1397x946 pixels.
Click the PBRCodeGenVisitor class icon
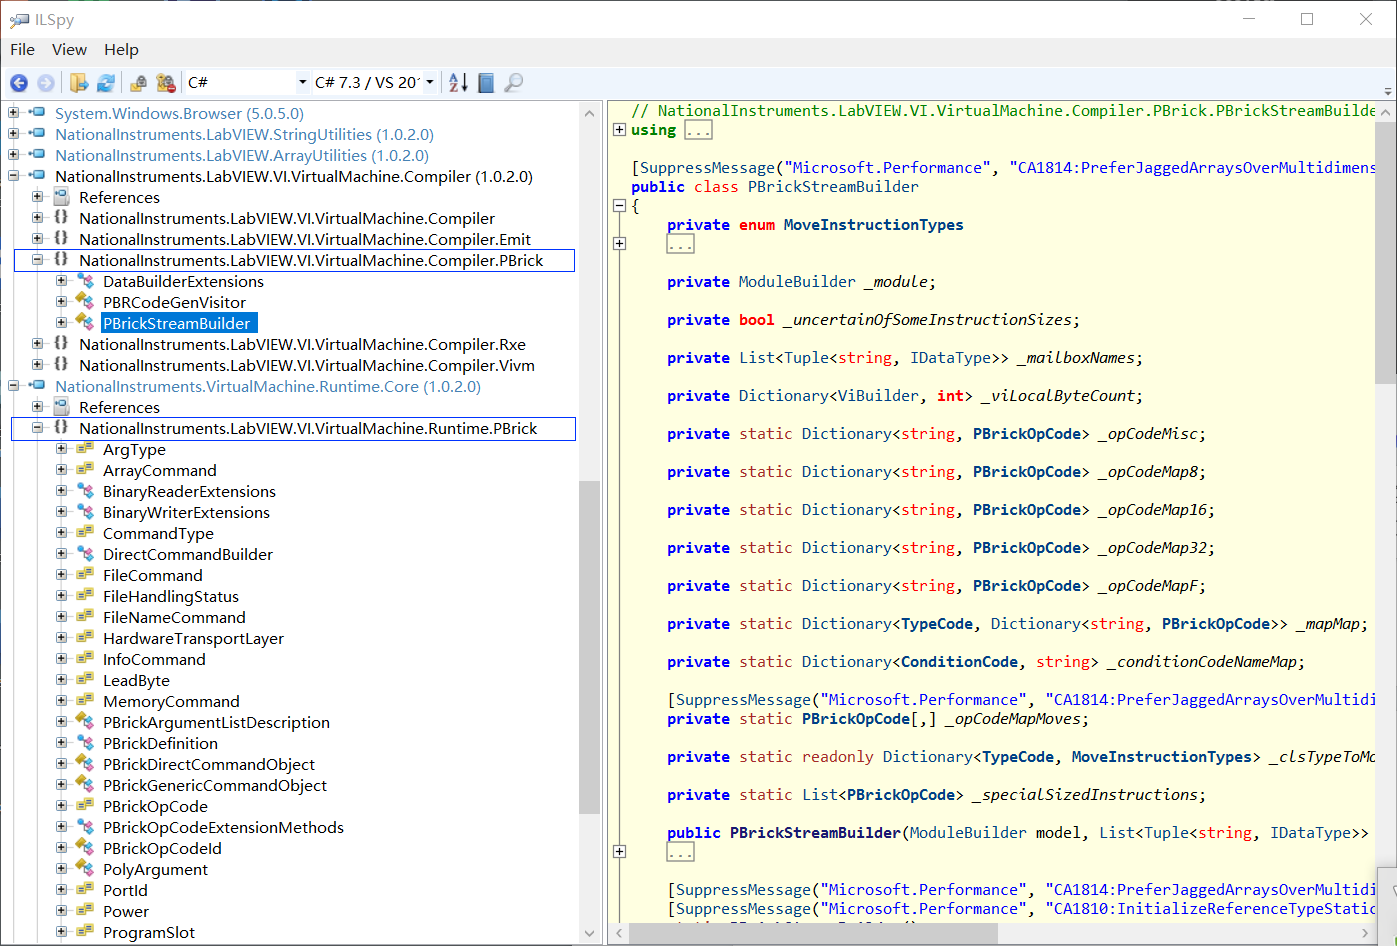[x=85, y=302]
